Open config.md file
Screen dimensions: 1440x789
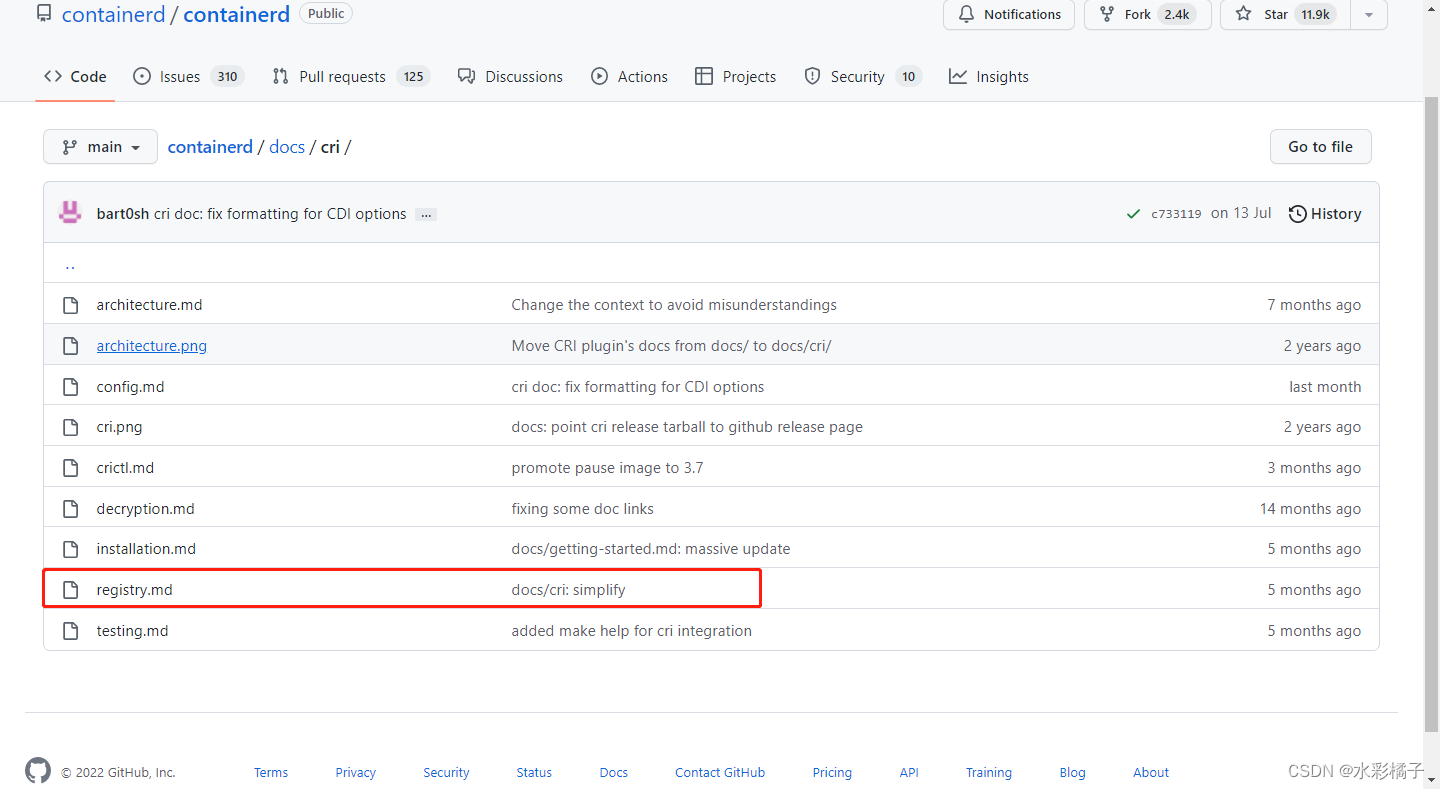pyautogui.click(x=130, y=387)
